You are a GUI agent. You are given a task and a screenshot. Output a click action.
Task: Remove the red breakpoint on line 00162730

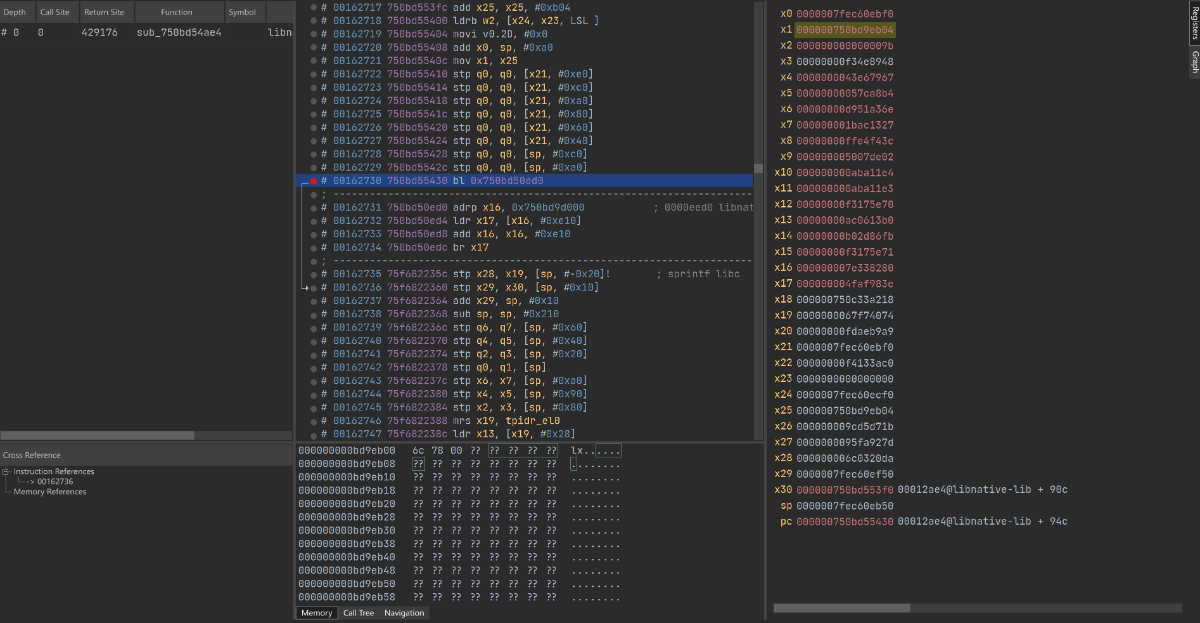[313, 181]
